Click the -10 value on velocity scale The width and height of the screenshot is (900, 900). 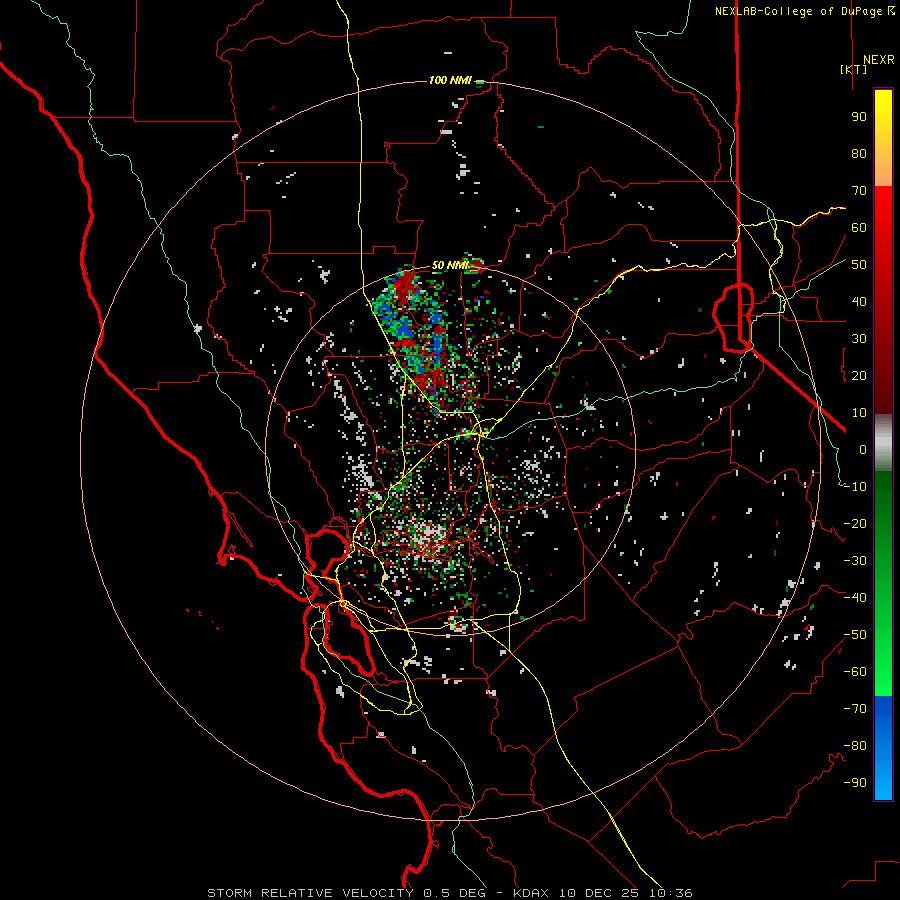coord(855,487)
